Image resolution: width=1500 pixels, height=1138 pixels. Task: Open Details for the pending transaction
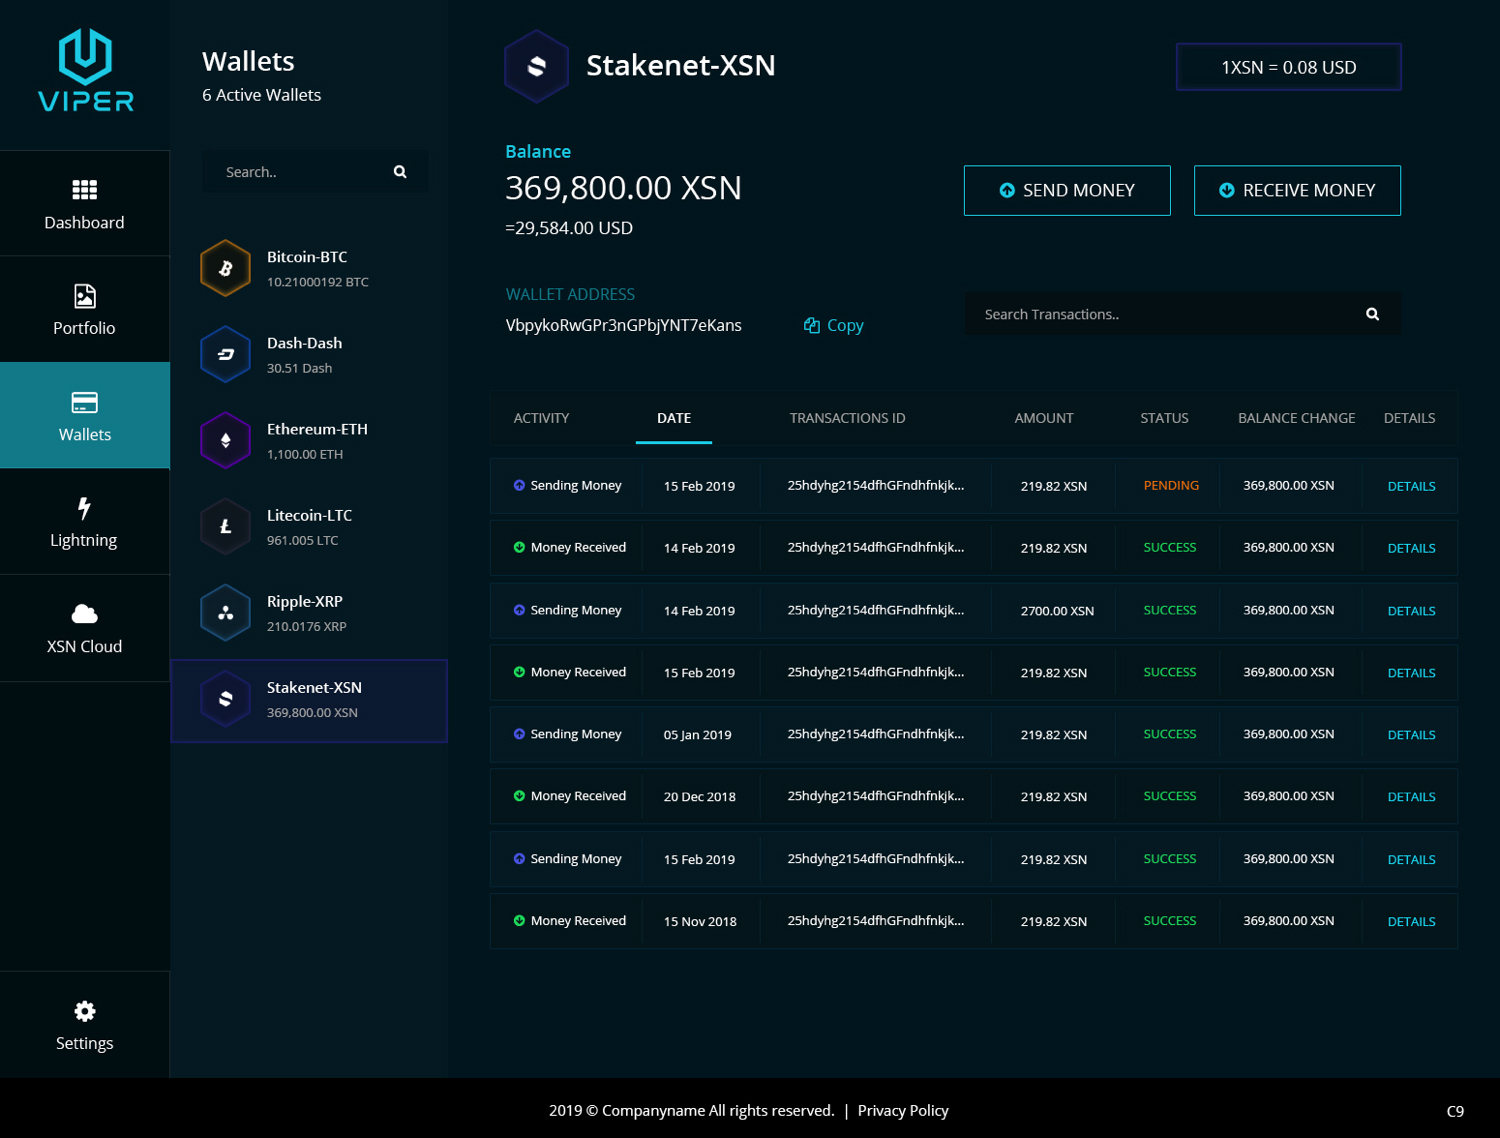1411,486
